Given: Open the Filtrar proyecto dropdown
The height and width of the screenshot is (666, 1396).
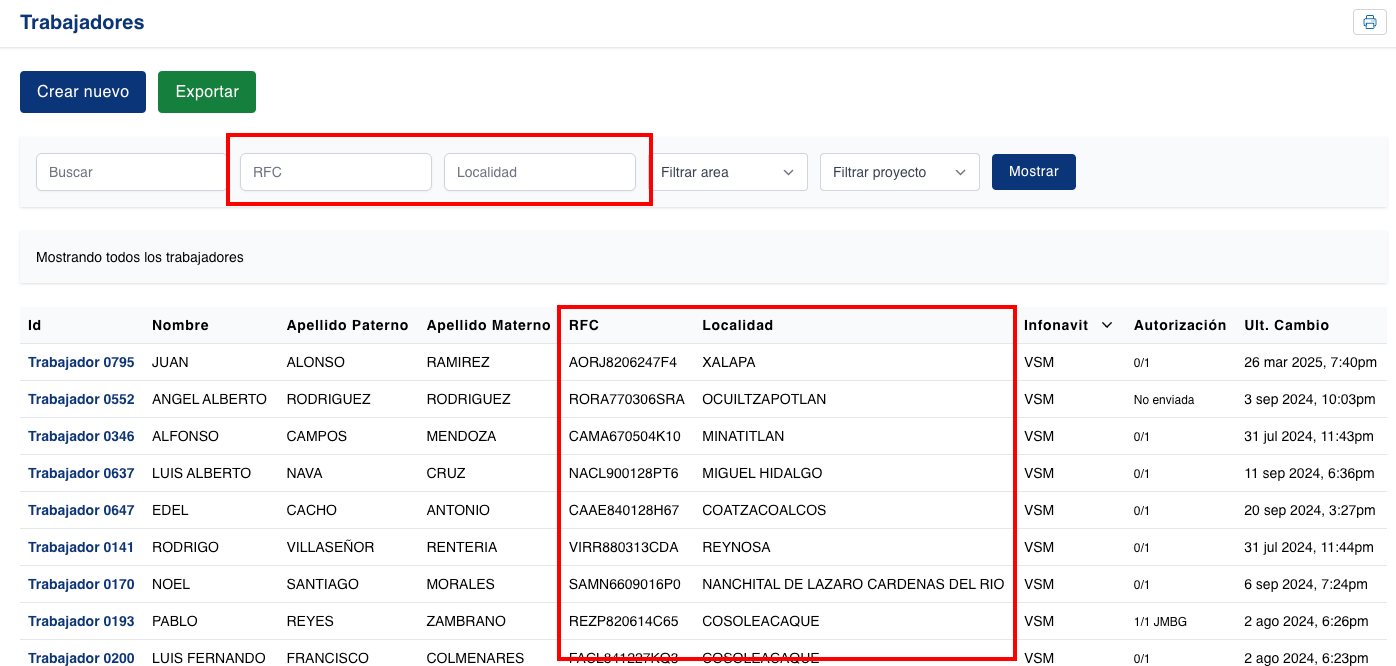Looking at the screenshot, I should pyautogui.click(x=899, y=172).
